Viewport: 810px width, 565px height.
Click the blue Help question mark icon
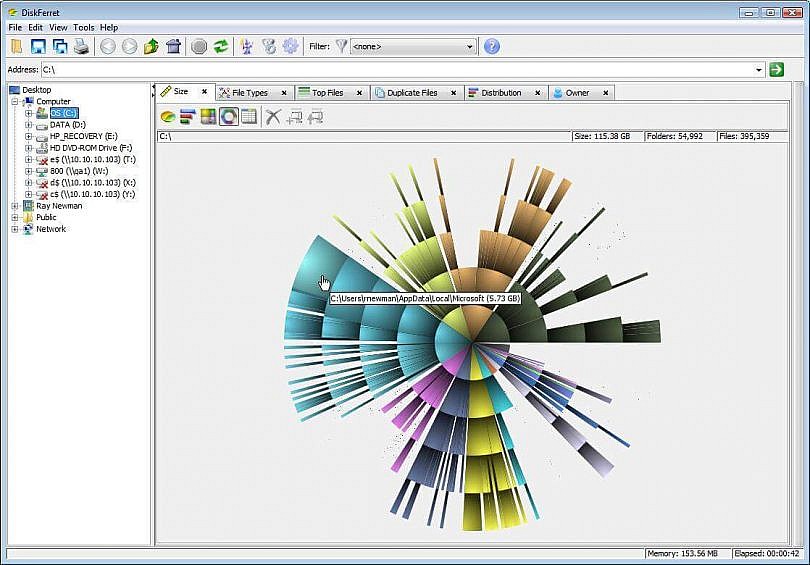(x=492, y=46)
